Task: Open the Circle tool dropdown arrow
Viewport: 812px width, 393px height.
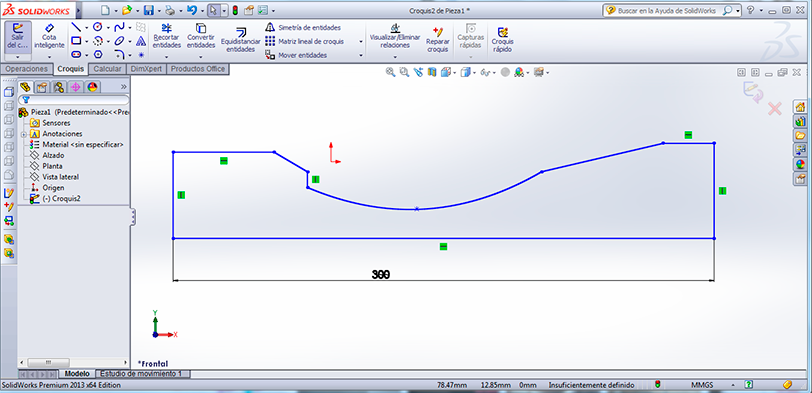Action: (108, 27)
